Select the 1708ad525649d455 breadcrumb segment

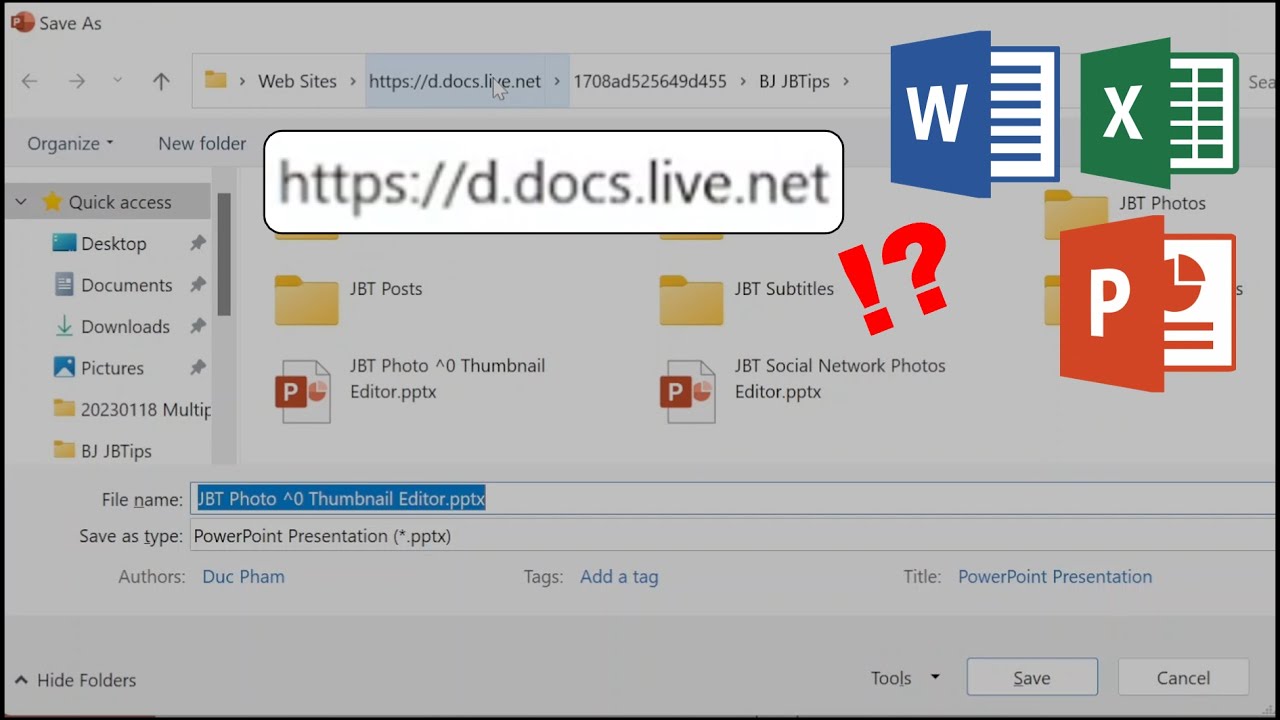[650, 82]
